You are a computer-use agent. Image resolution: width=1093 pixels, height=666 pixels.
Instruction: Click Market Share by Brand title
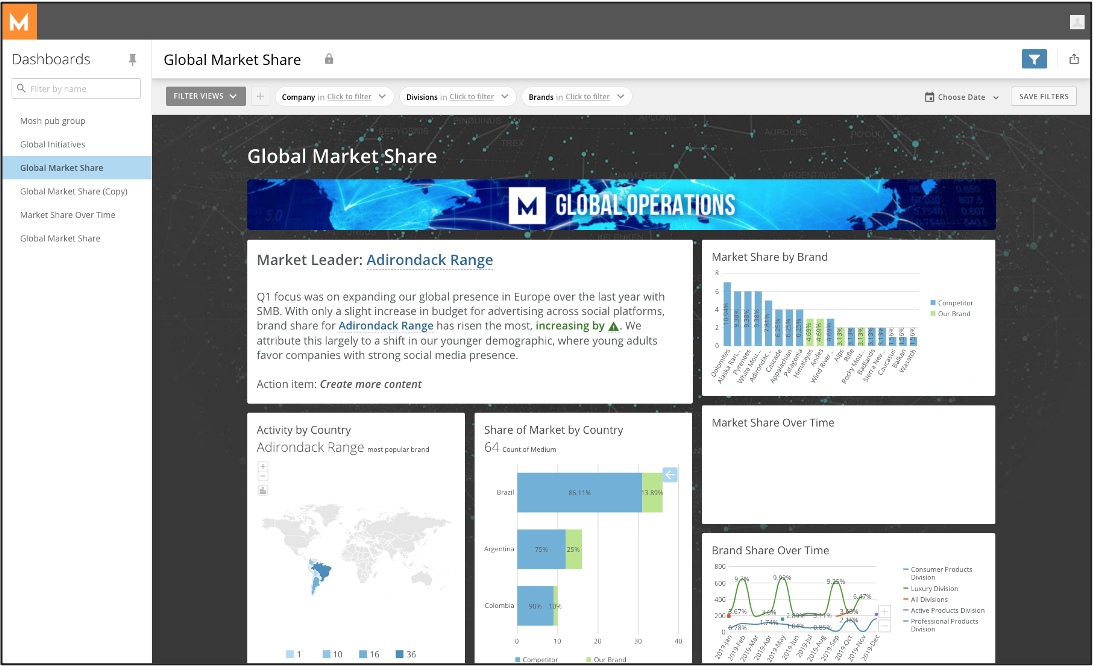coord(770,257)
